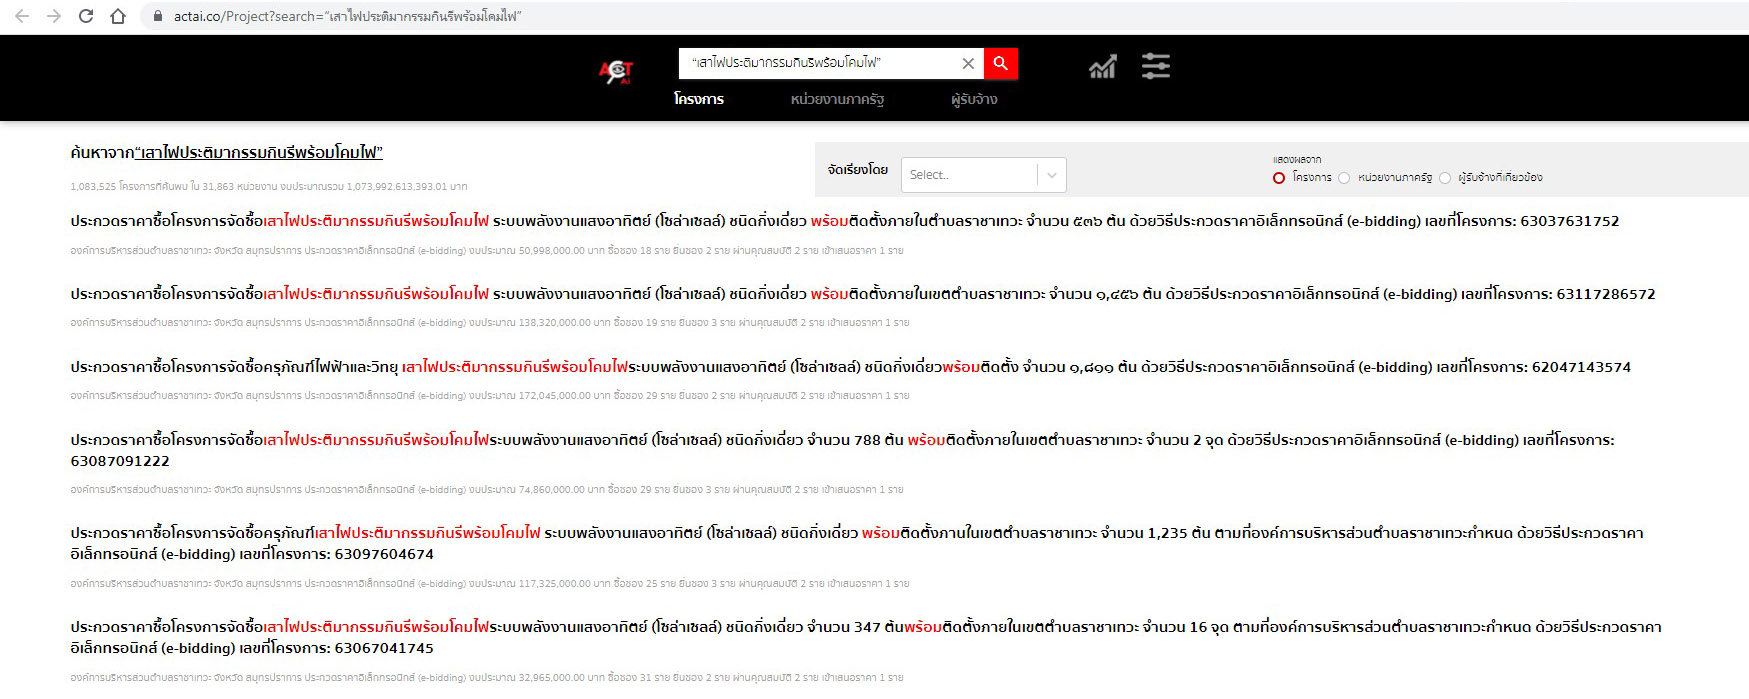Open project result number 62047143574
The image size is (1749, 699).
(x=850, y=367)
